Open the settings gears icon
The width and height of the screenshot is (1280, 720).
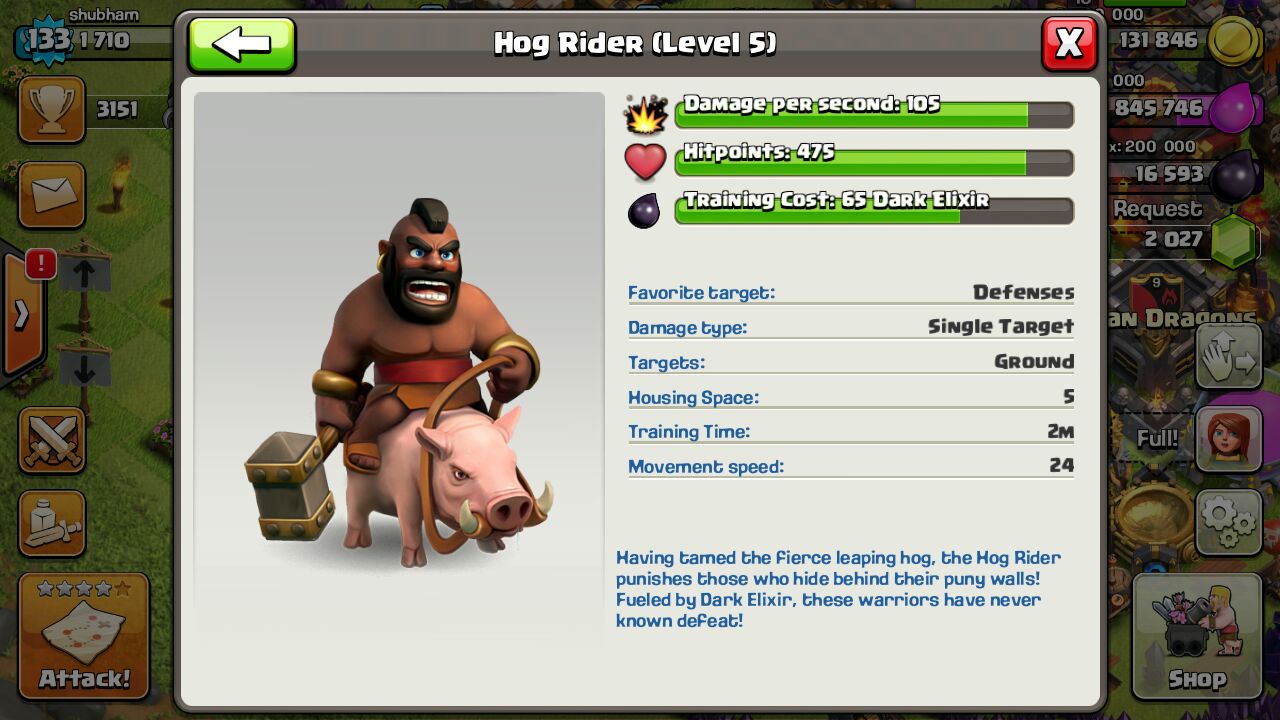(x=1229, y=522)
